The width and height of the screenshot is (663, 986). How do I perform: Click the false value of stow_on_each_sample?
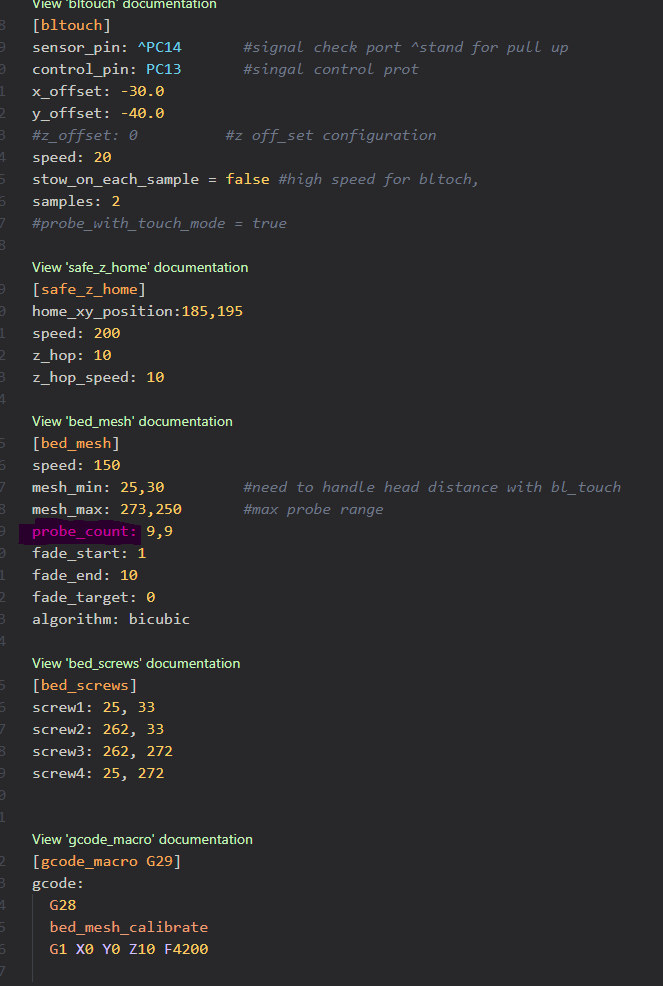pyautogui.click(x=248, y=179)
